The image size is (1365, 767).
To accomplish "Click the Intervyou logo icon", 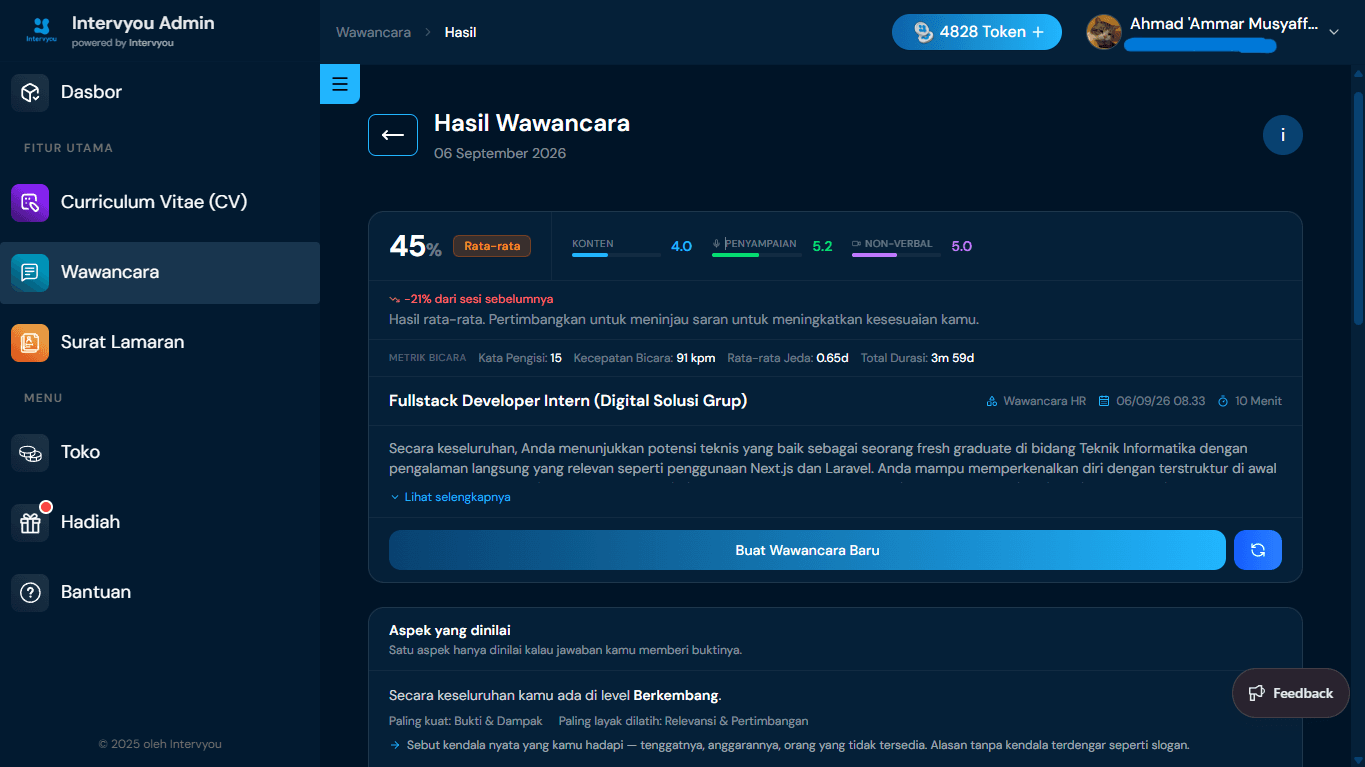I will coord(42,31).
